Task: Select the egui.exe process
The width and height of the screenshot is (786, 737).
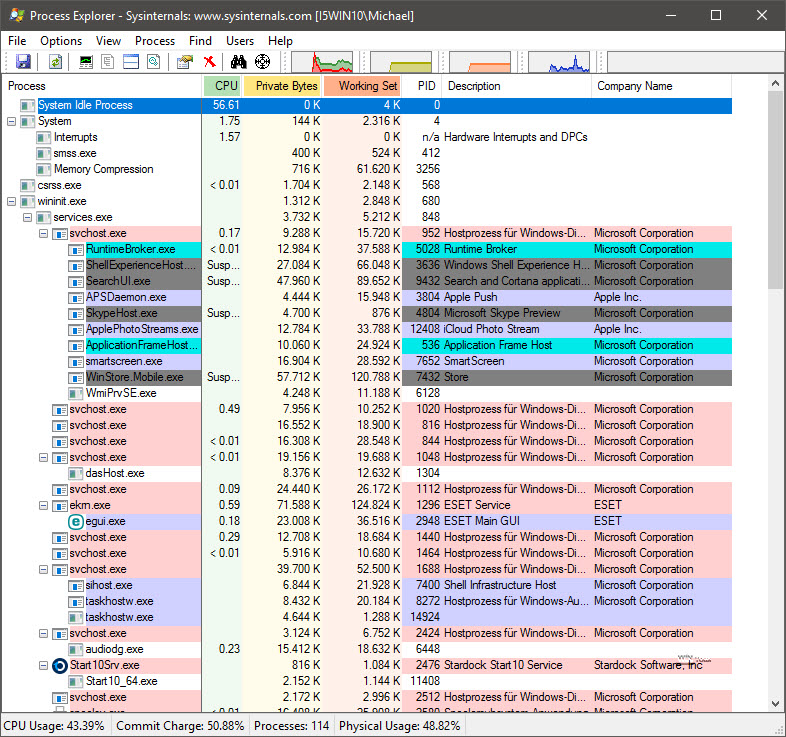Action: click(105, 521)
